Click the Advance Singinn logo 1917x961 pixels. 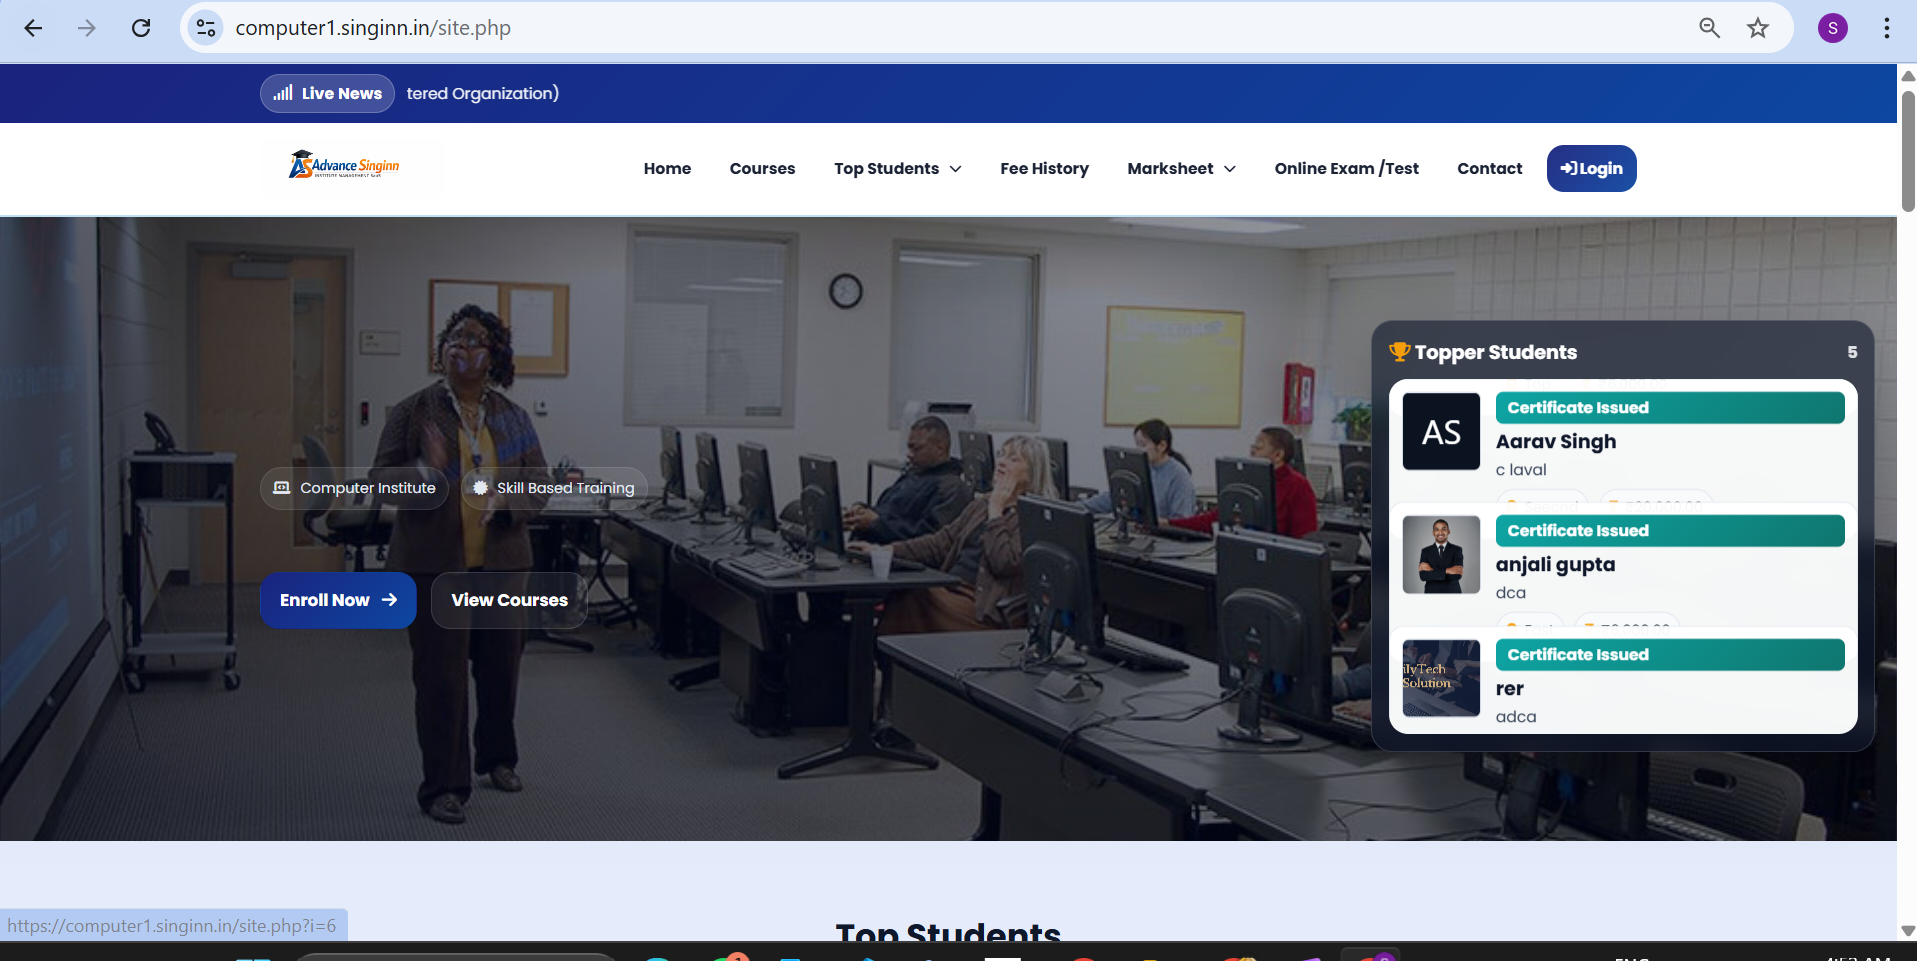pos(345,166)
